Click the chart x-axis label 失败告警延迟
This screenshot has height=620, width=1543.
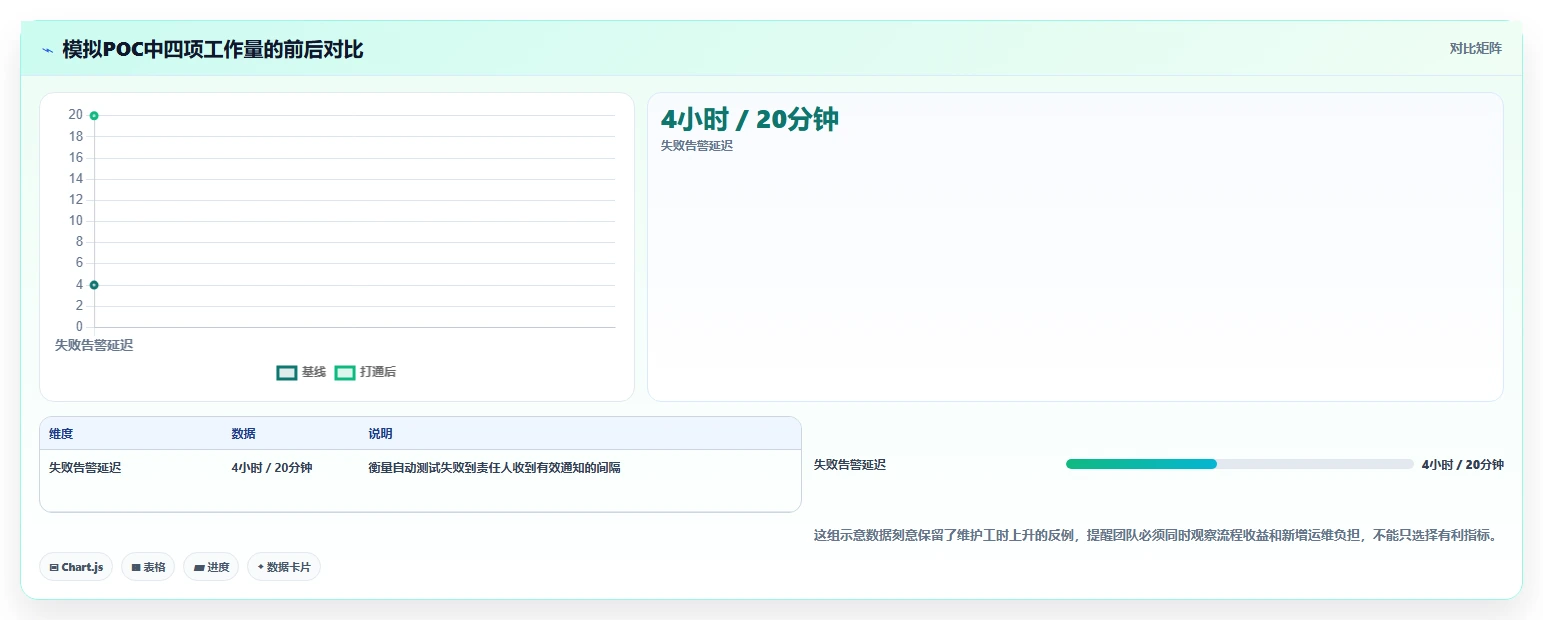94,345
